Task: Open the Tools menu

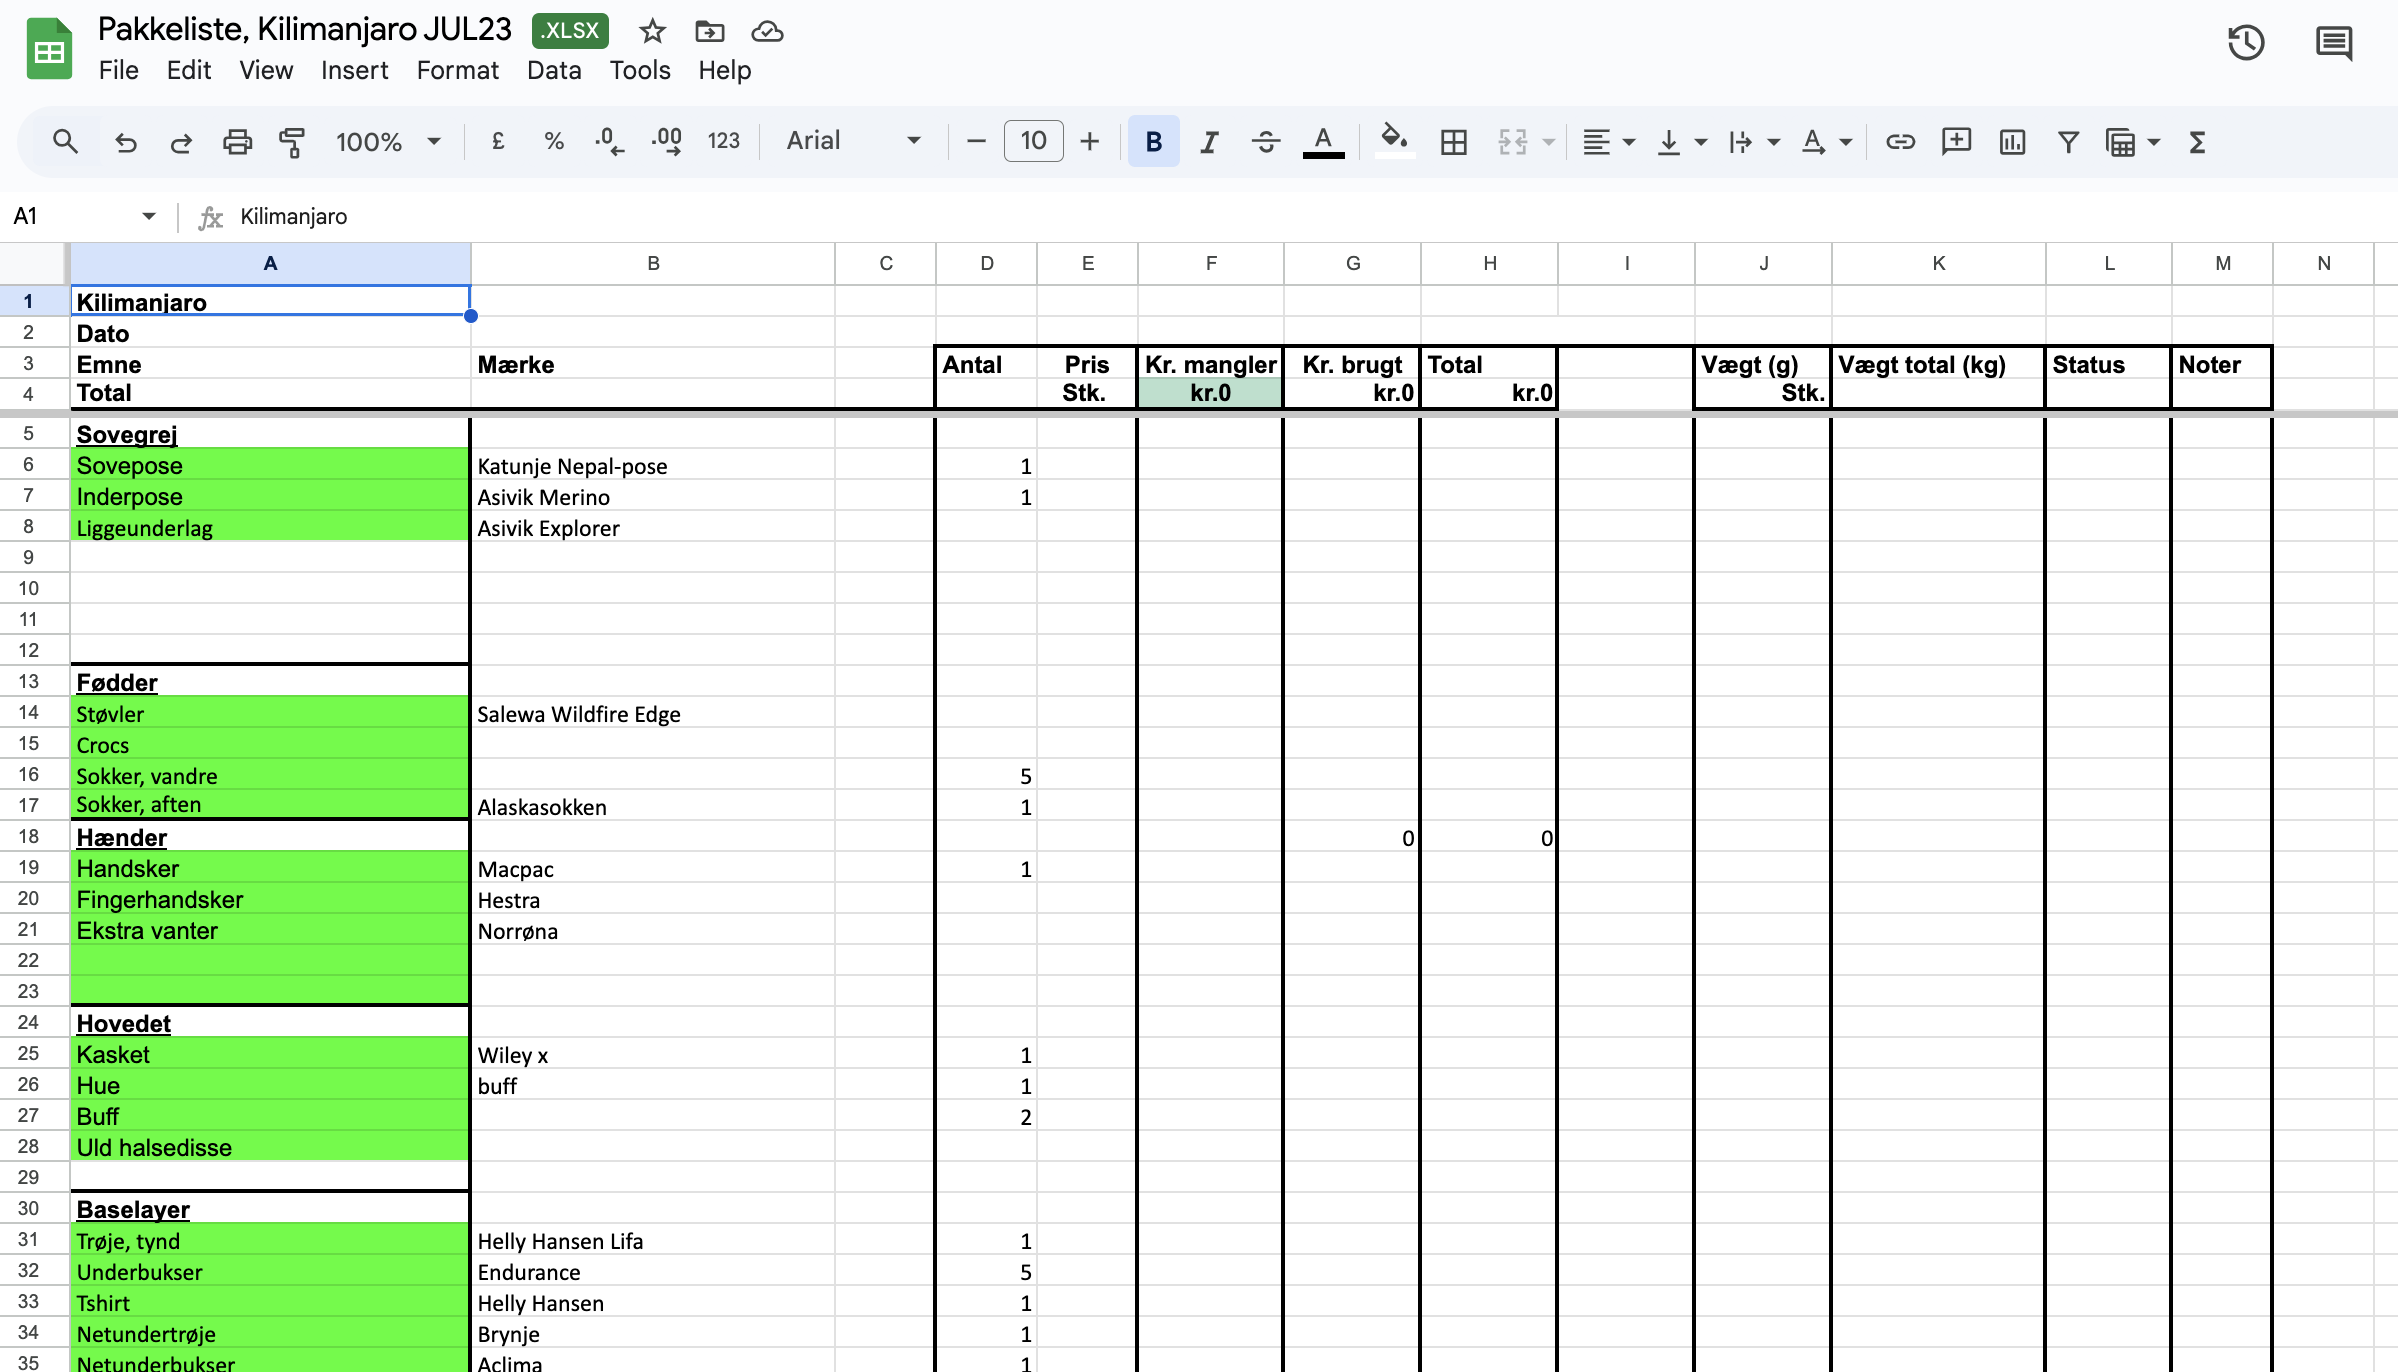Action: pyautogui.click(x=640, y=70)
